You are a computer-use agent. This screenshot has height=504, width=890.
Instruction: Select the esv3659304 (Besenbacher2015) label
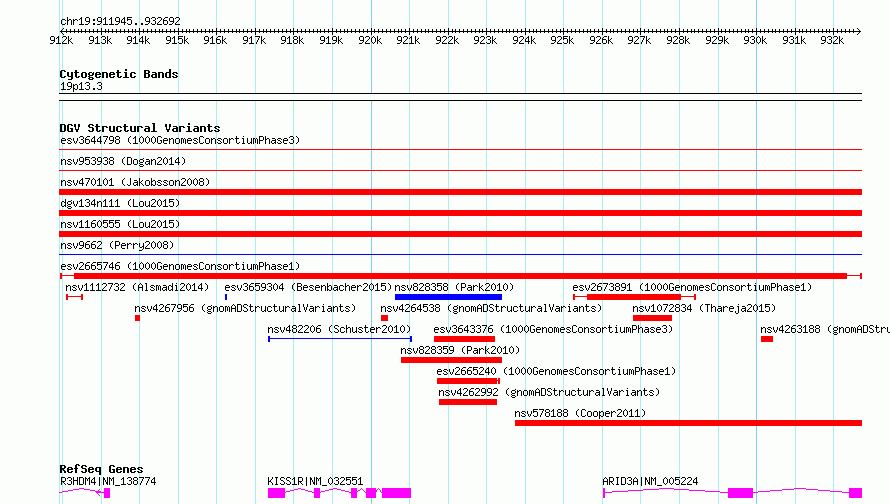coord(308,287)
